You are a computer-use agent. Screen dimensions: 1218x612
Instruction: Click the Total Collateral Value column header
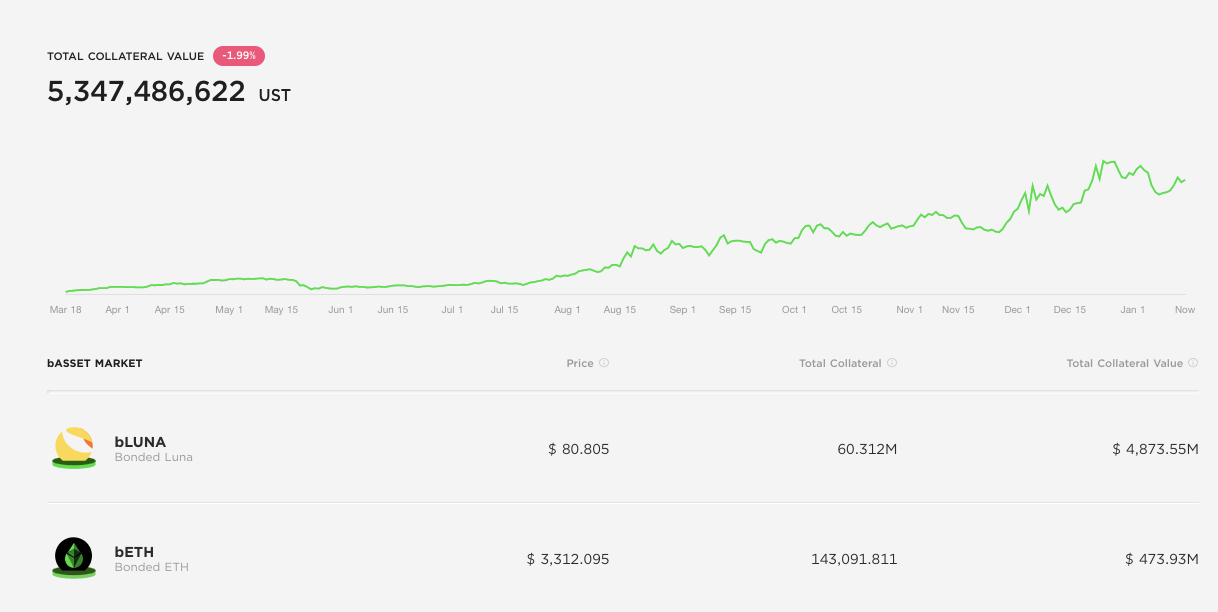click(1124, 363)
